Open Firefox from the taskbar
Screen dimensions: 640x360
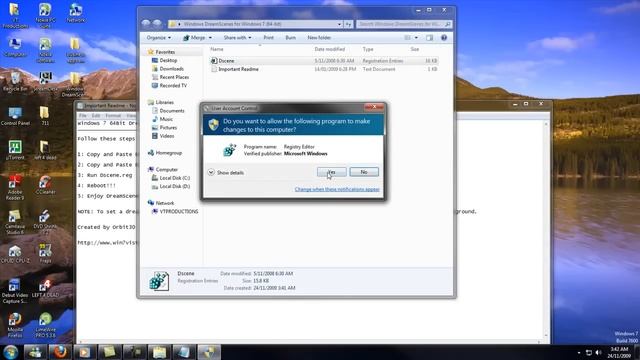(60, 352)
